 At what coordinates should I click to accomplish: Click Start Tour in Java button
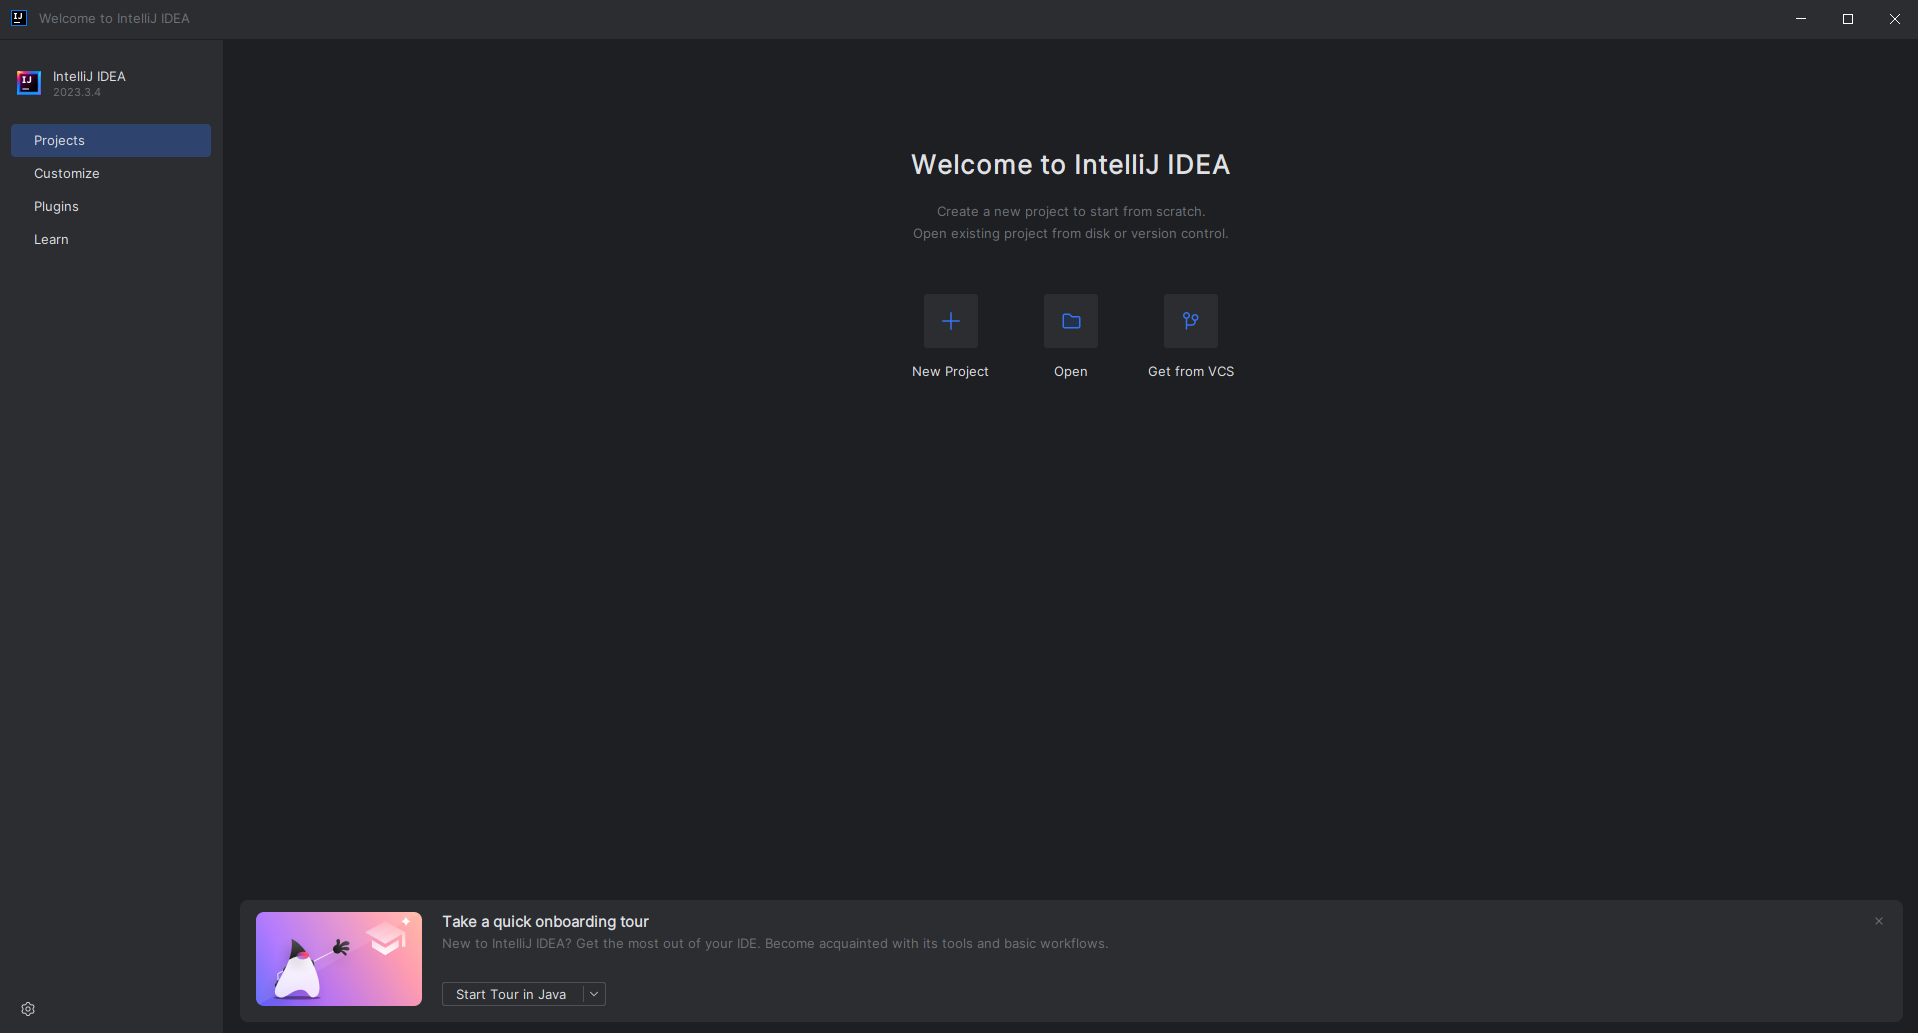512,994
